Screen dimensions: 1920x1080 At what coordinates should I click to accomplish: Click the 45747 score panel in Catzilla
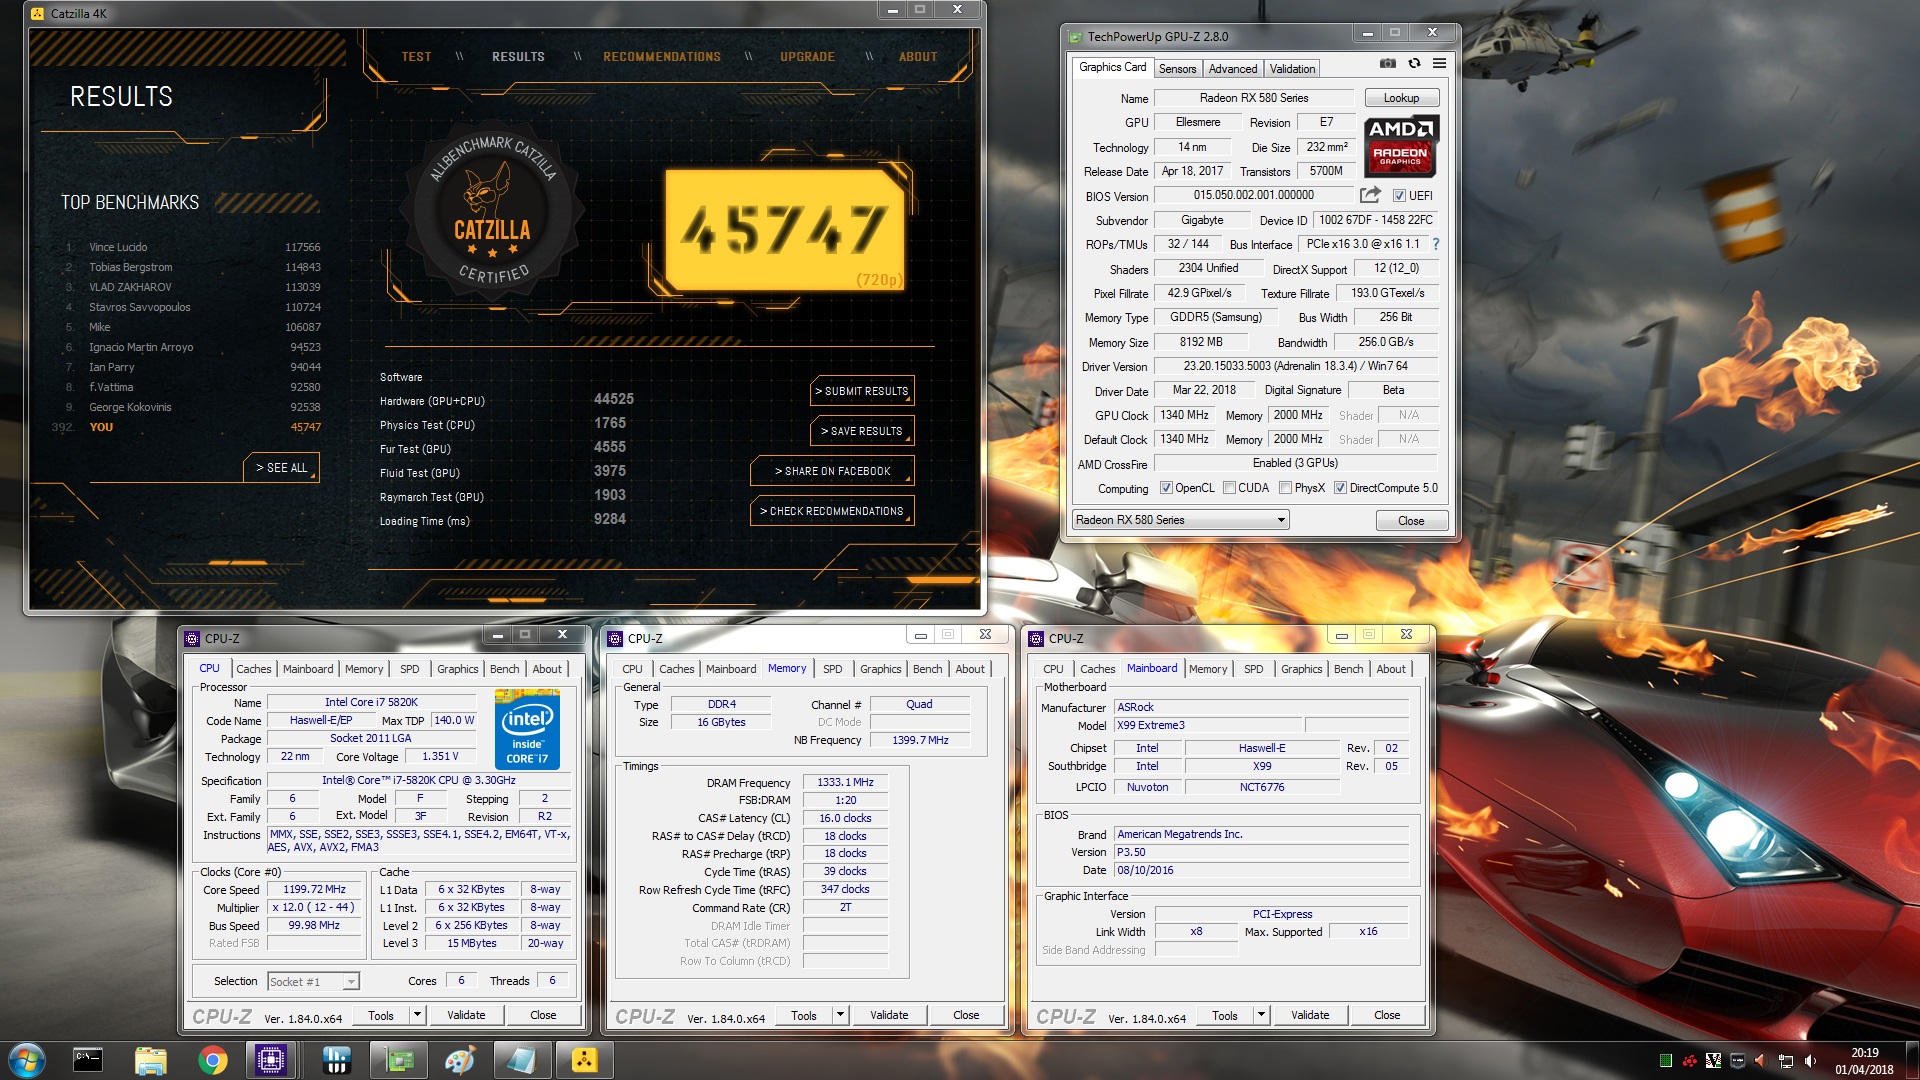785,230
